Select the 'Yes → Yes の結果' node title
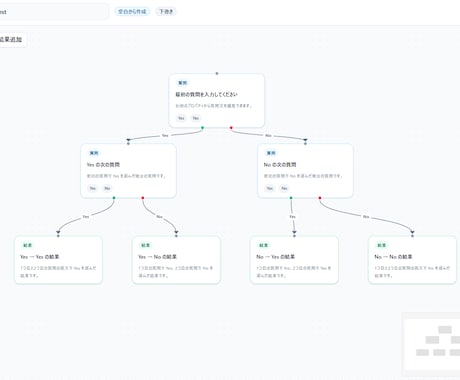Screen dimensions: 460x380 pyautogui.click(x=40, y=257)
